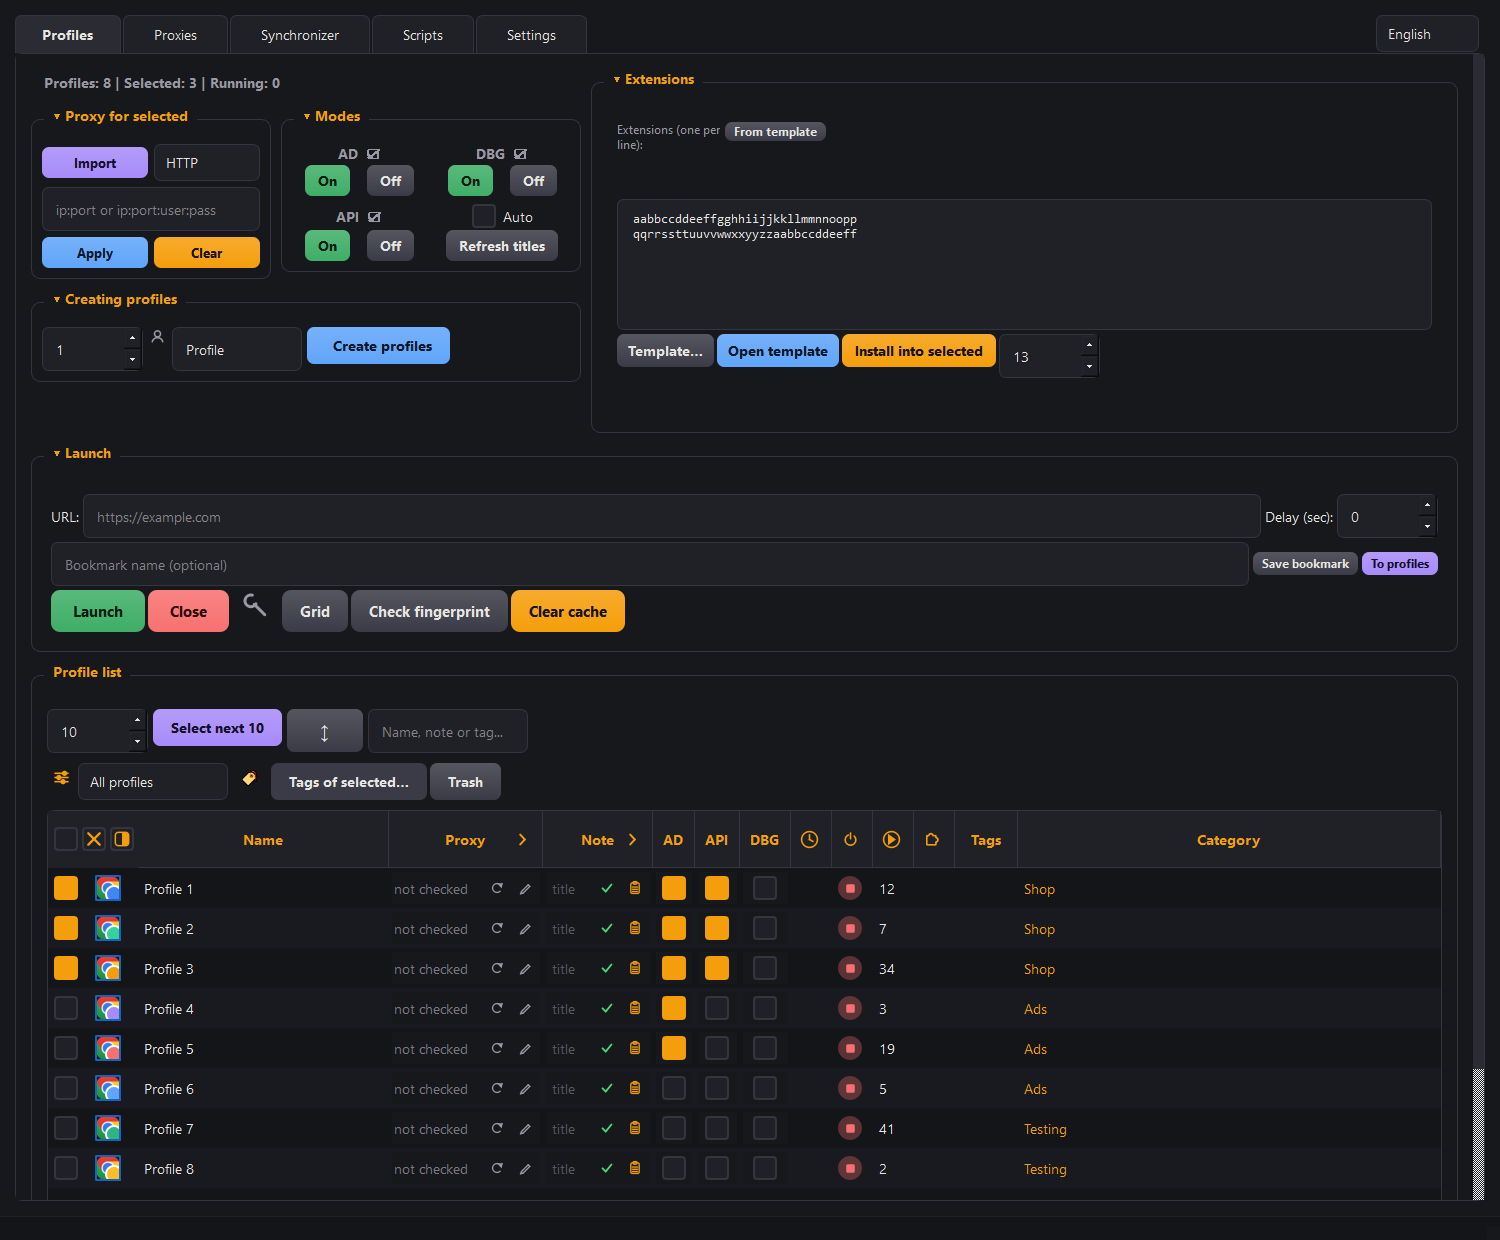Click the folder column header icon

pyautogui.click(x=932, y=840)
